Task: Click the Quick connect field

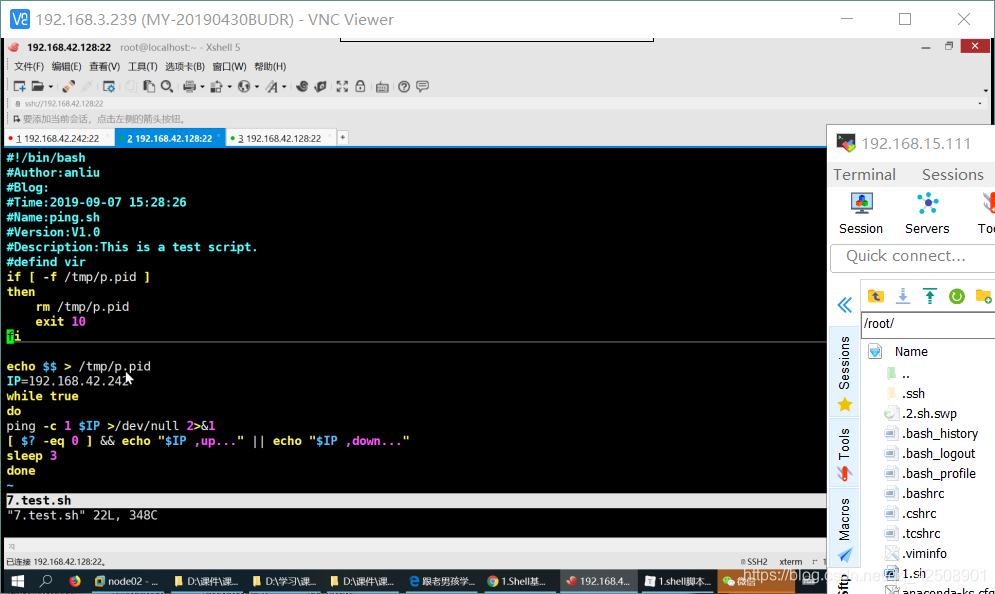Action: tap(914, 256)
